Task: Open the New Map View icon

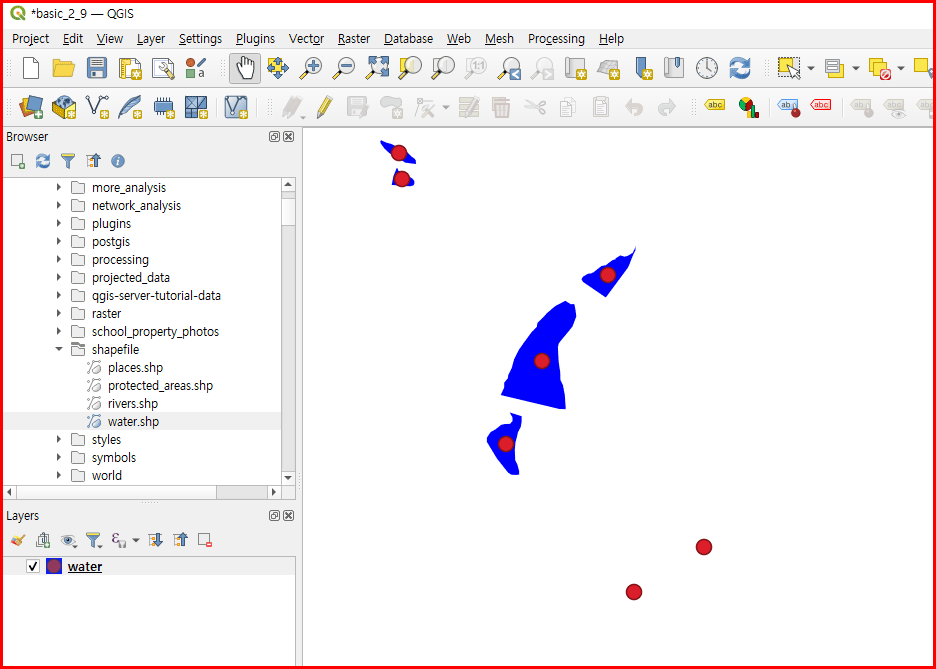Action: pos(575,68)
